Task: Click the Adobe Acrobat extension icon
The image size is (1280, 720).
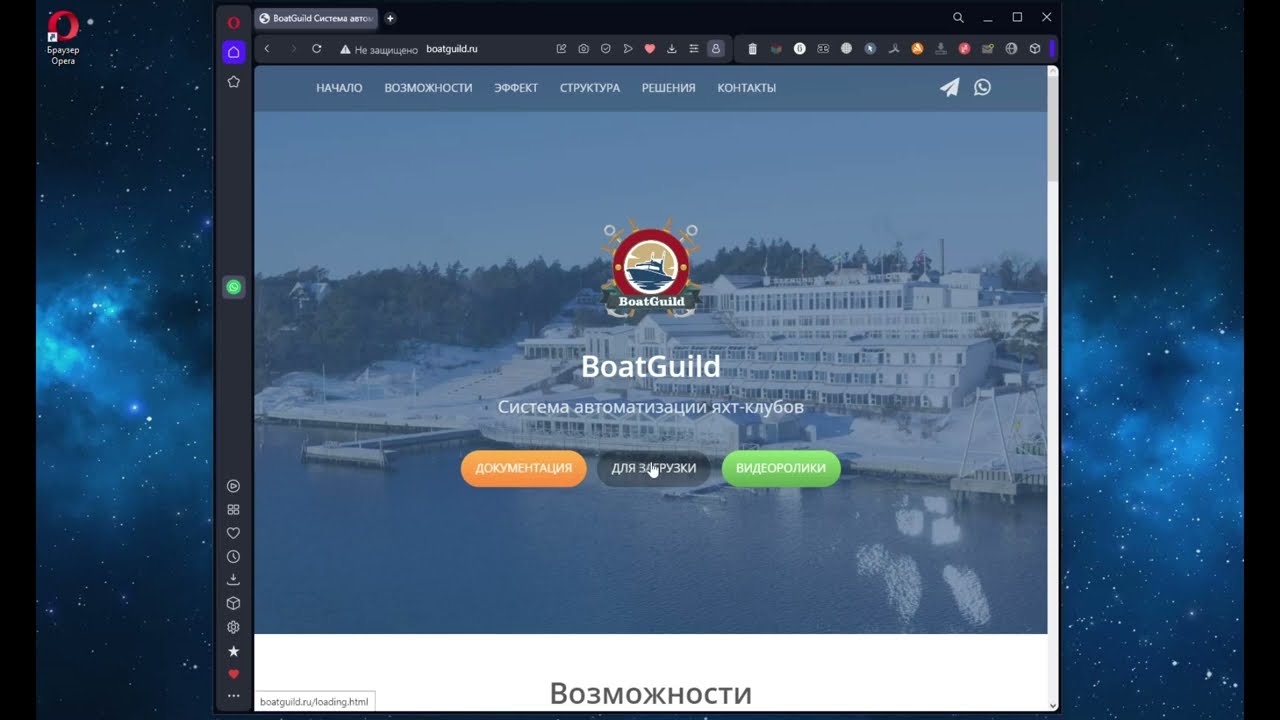Action: coord(894,48)
